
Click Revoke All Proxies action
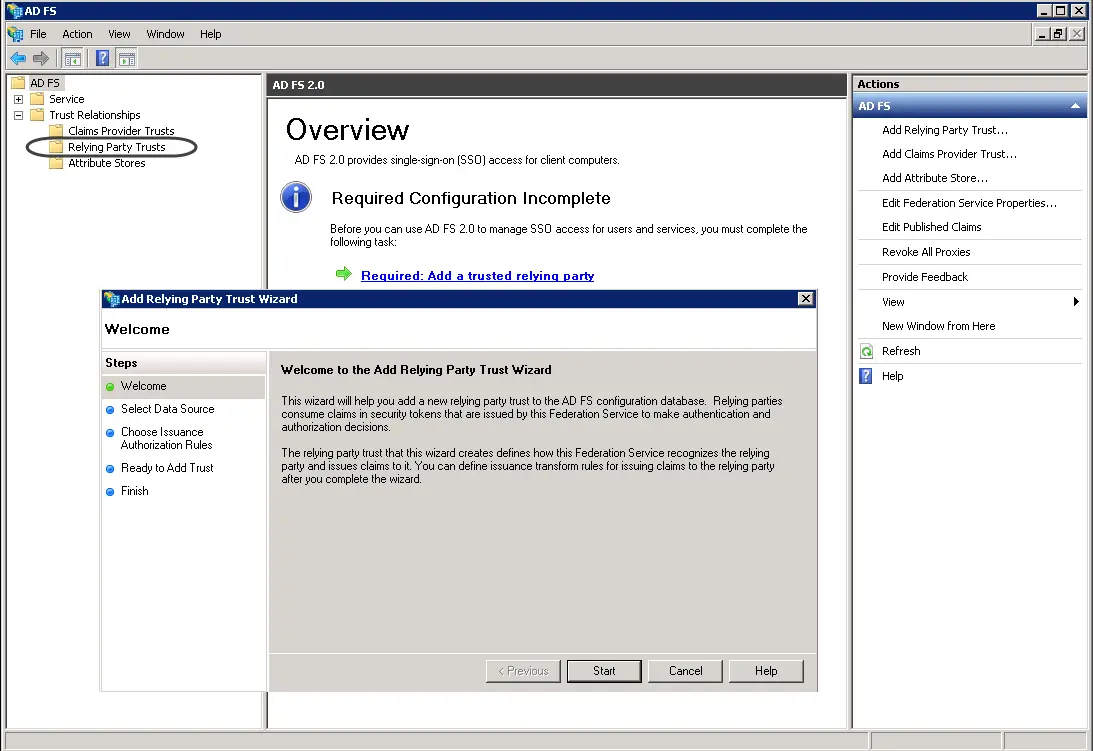tap(926, 252)
